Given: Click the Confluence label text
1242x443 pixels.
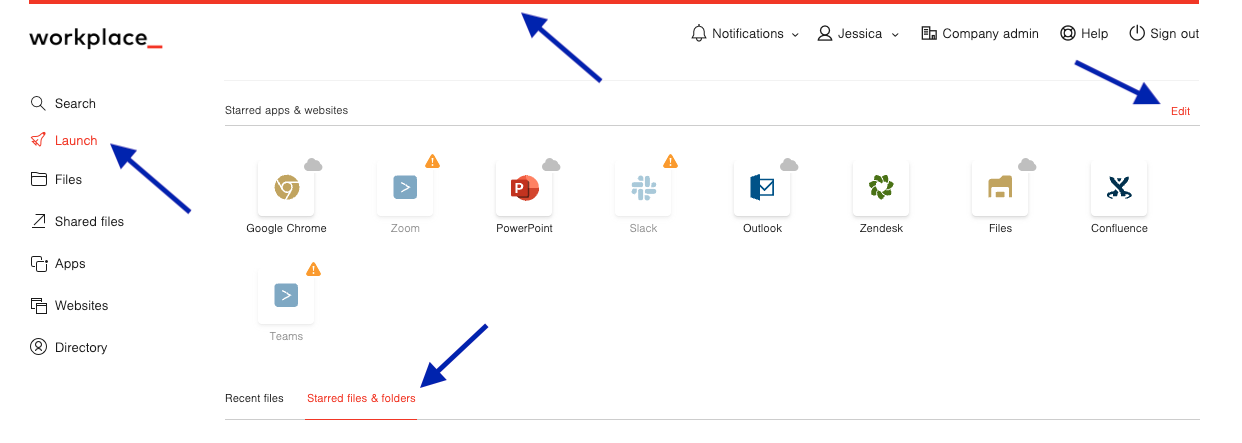Looking at the screenshot, I should click(1119, 228).
